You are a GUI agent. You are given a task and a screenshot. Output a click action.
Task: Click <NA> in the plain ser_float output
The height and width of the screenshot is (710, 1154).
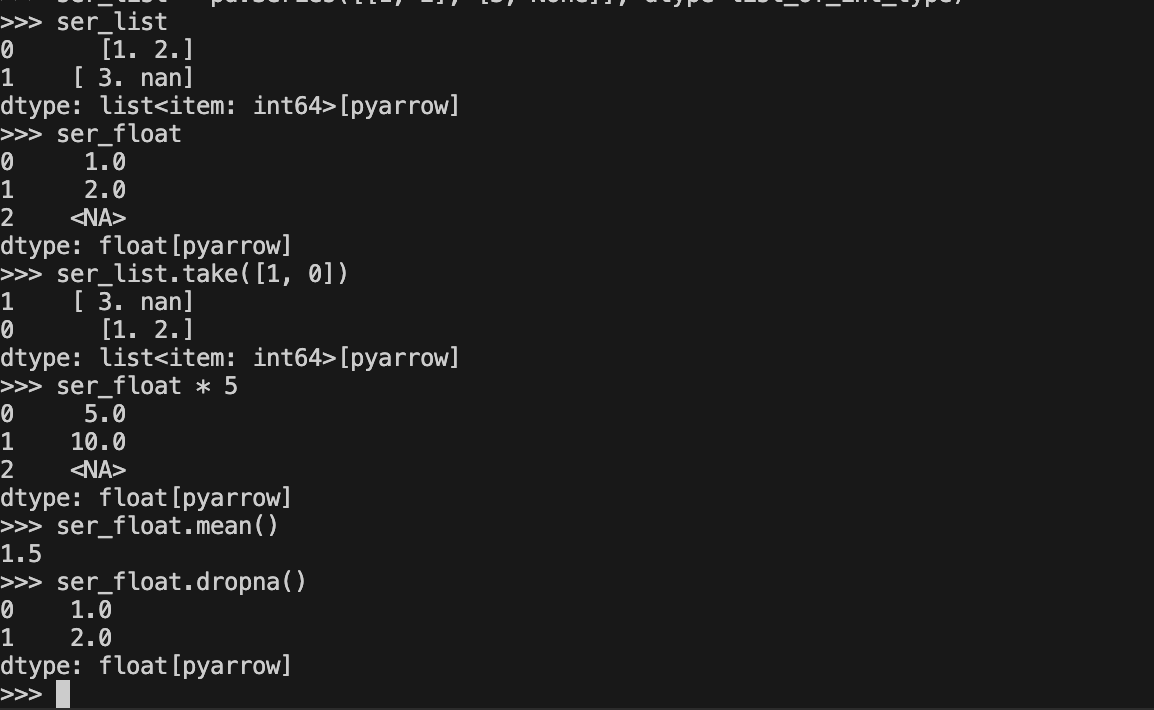point(98,219)
